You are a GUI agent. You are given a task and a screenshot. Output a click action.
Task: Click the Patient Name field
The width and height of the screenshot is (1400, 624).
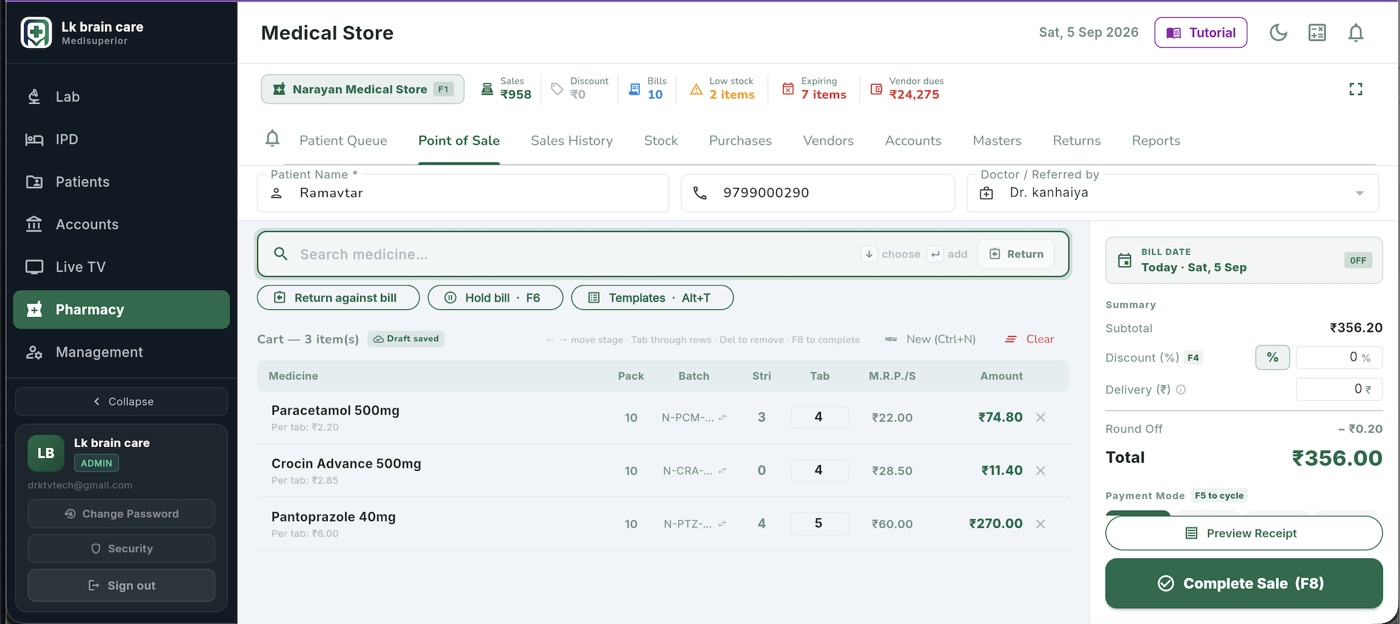click(x=463, y=193)
